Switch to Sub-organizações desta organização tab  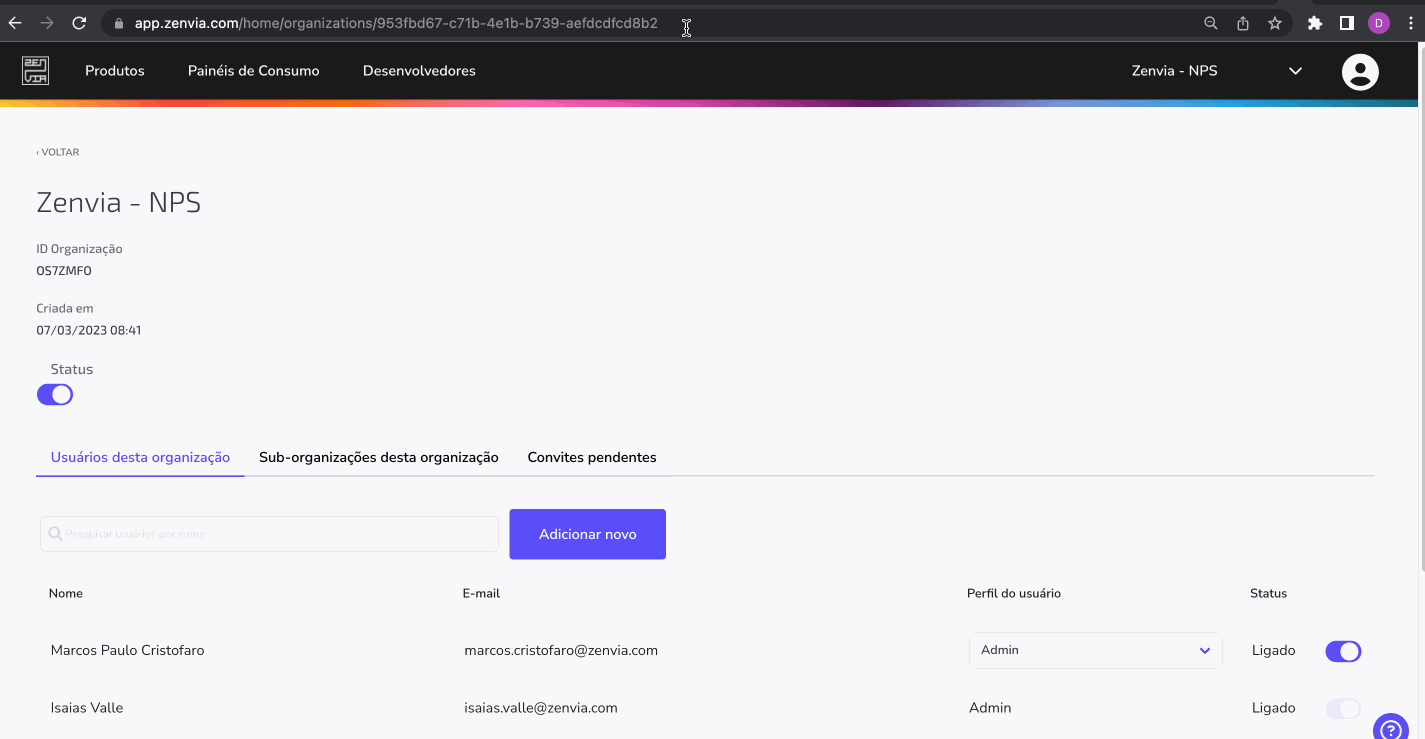click(x=378, y=457)
